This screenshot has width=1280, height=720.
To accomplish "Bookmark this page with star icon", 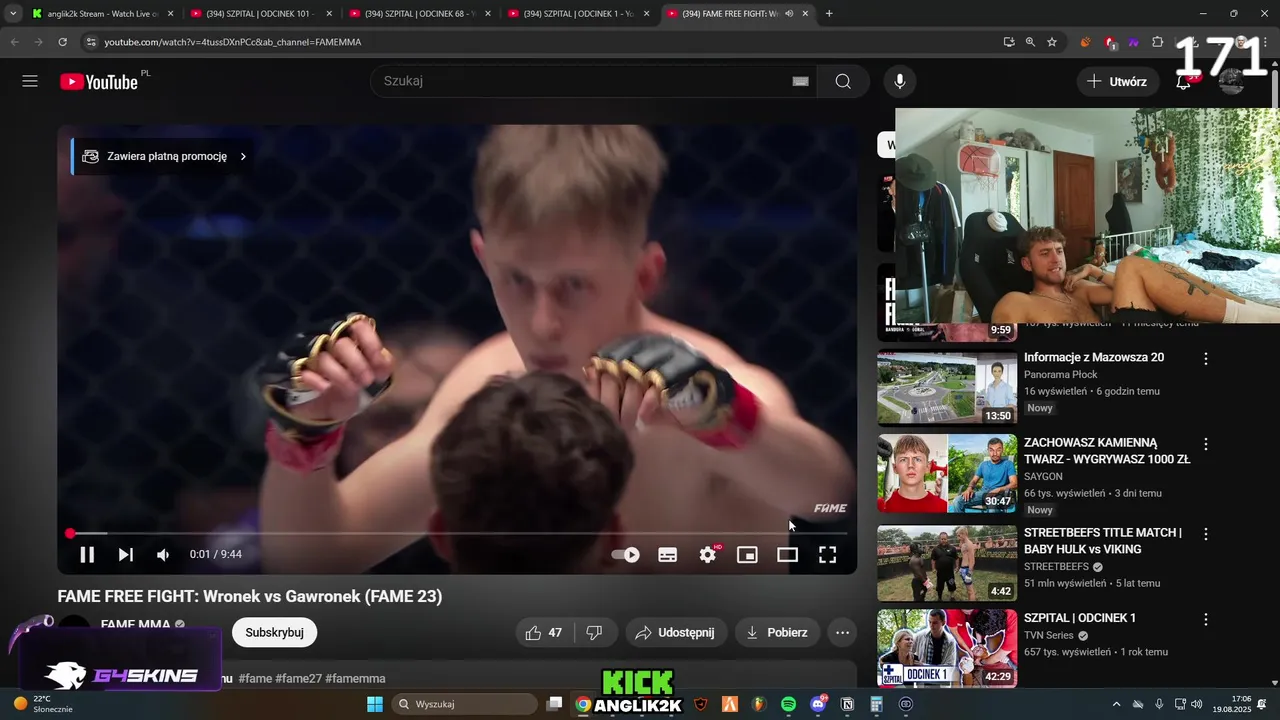I will 1052,42.
